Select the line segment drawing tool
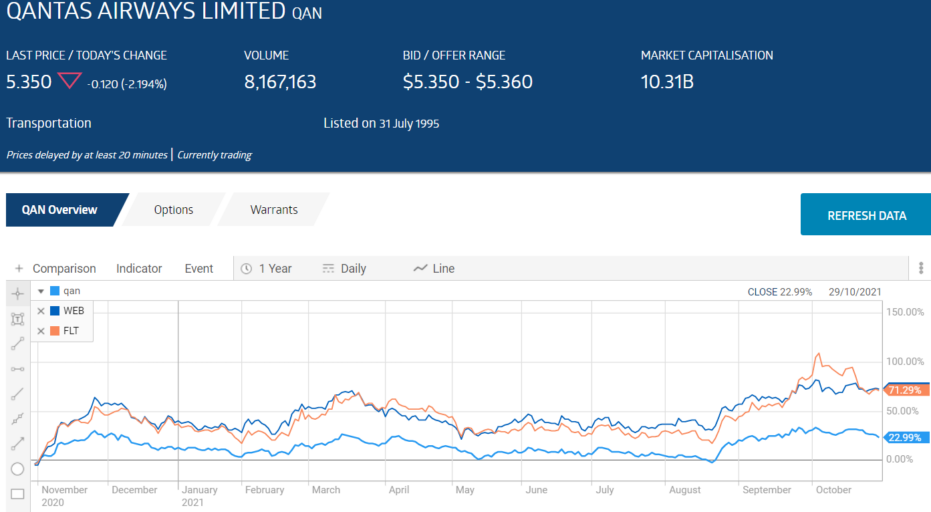The width and height of the screenshot is (931, 512). tap(18, 343)
